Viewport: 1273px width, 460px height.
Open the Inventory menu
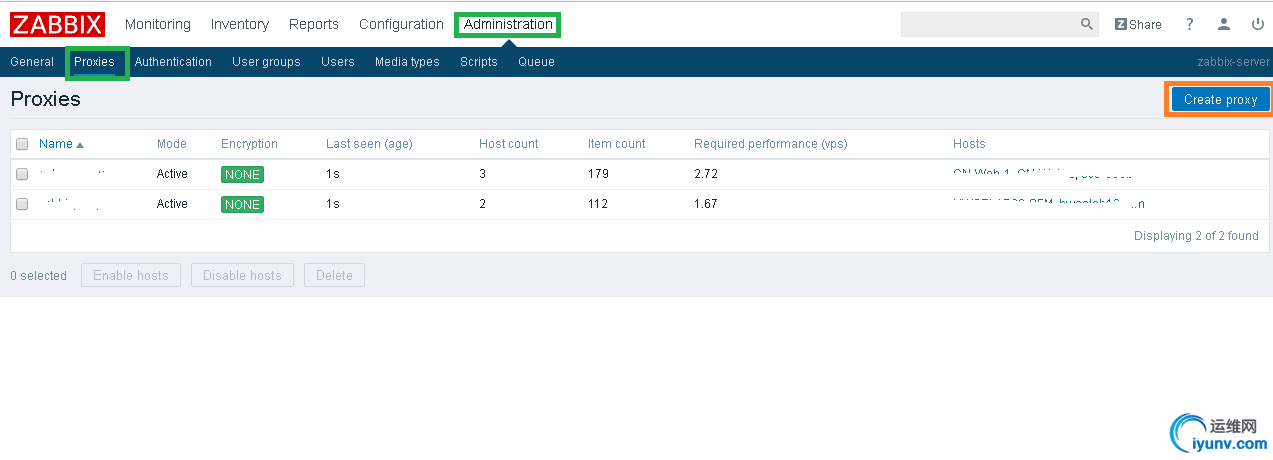coord(240,24)
